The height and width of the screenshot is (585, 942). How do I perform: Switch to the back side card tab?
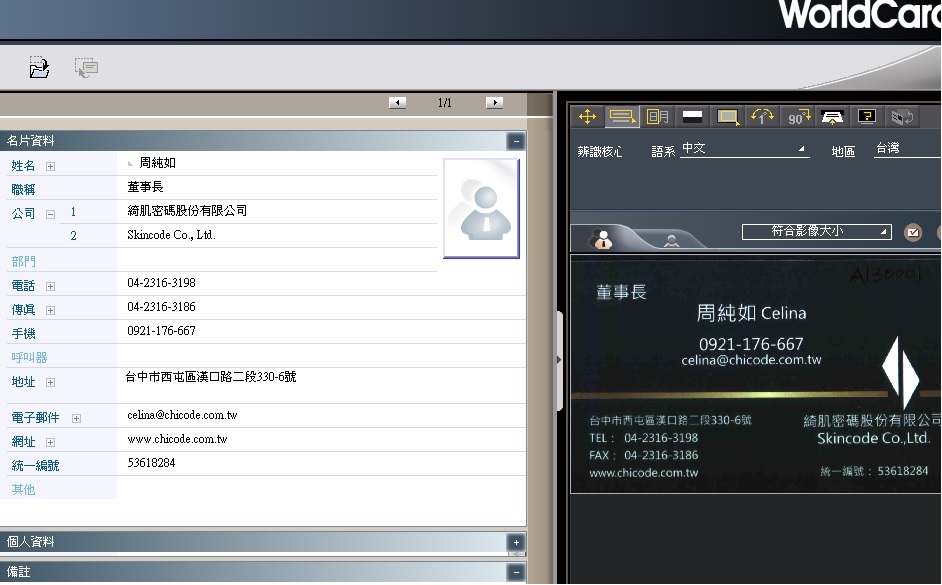[x=672, y=240]
